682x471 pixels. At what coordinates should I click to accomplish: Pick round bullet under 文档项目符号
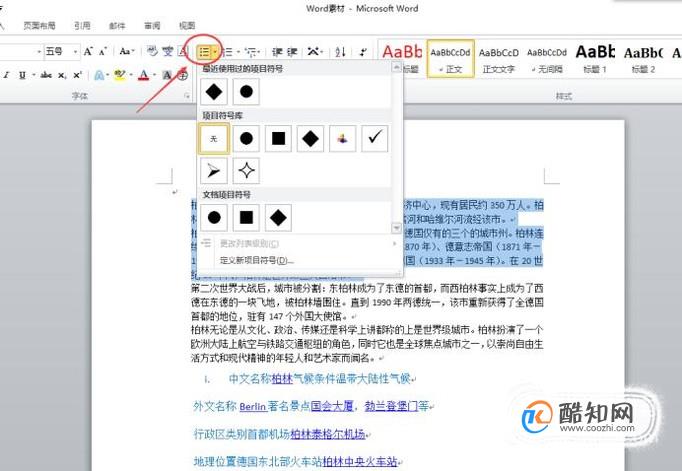click(214, 217)
